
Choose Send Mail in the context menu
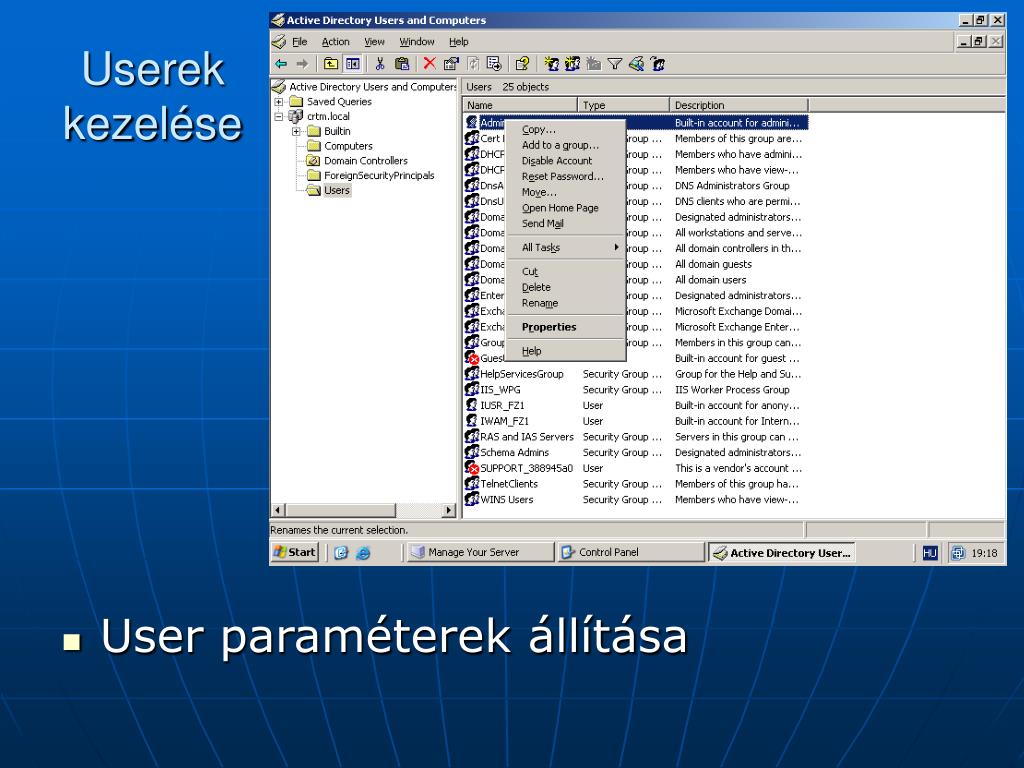(565, 223)
